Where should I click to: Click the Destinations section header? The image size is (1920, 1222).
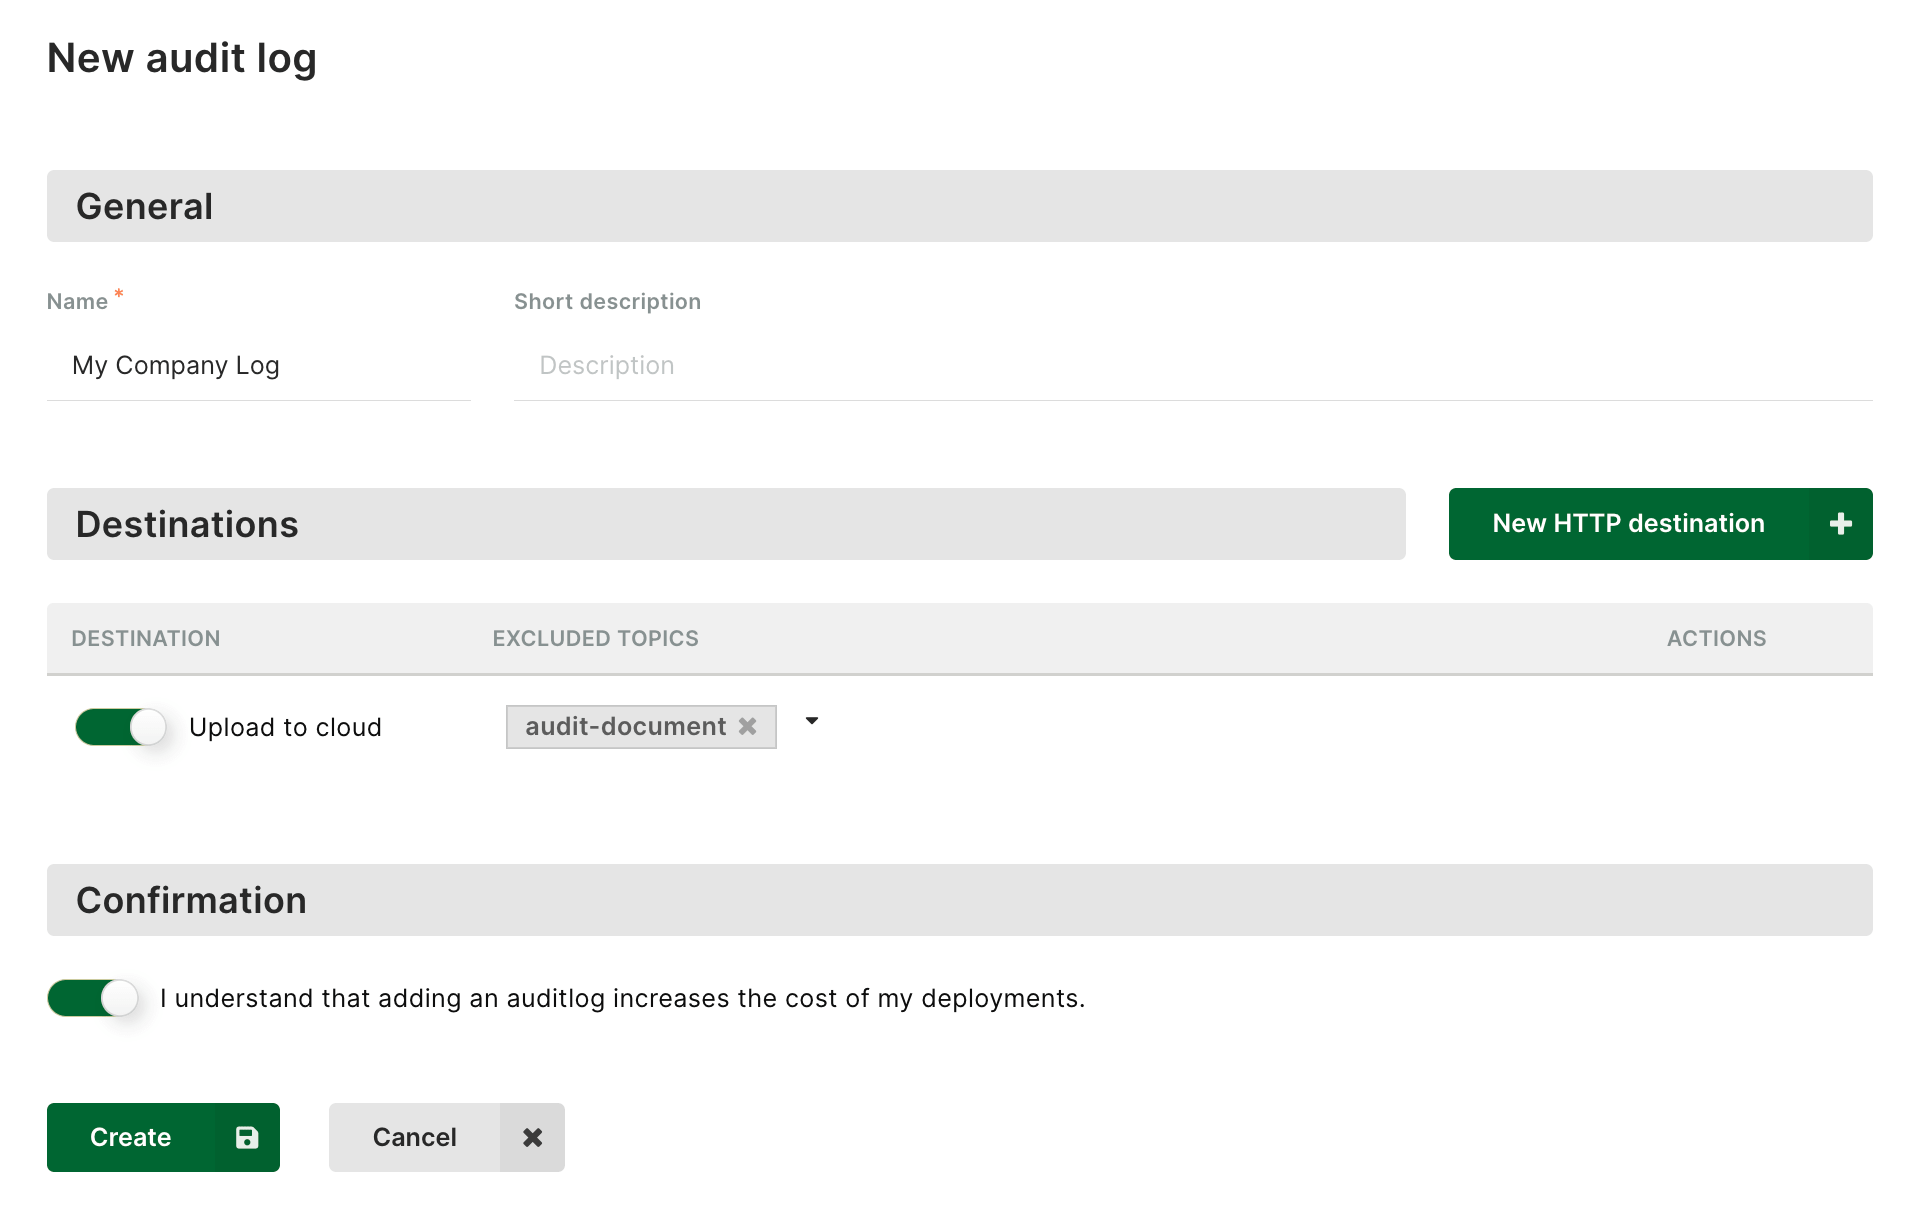[x=726, y=524]
